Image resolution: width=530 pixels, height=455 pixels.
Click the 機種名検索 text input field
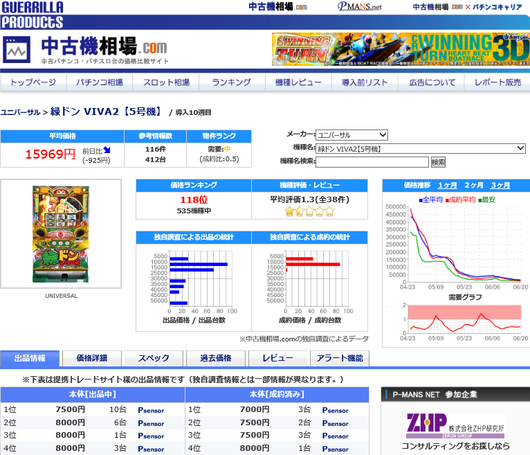pyautogui.click(x=372, y=162)
